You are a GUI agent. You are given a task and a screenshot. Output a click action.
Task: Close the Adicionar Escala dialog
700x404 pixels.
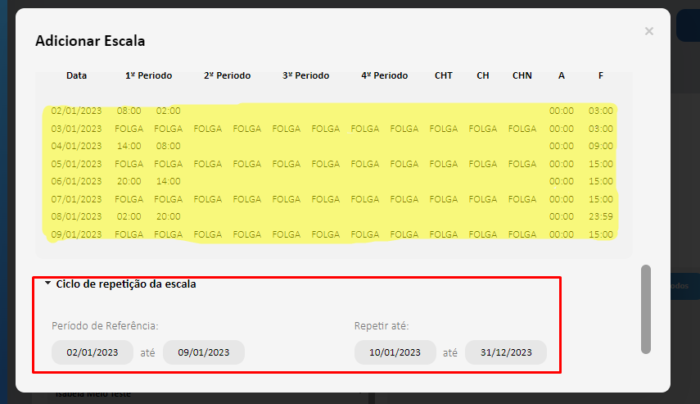coord(649,32)
